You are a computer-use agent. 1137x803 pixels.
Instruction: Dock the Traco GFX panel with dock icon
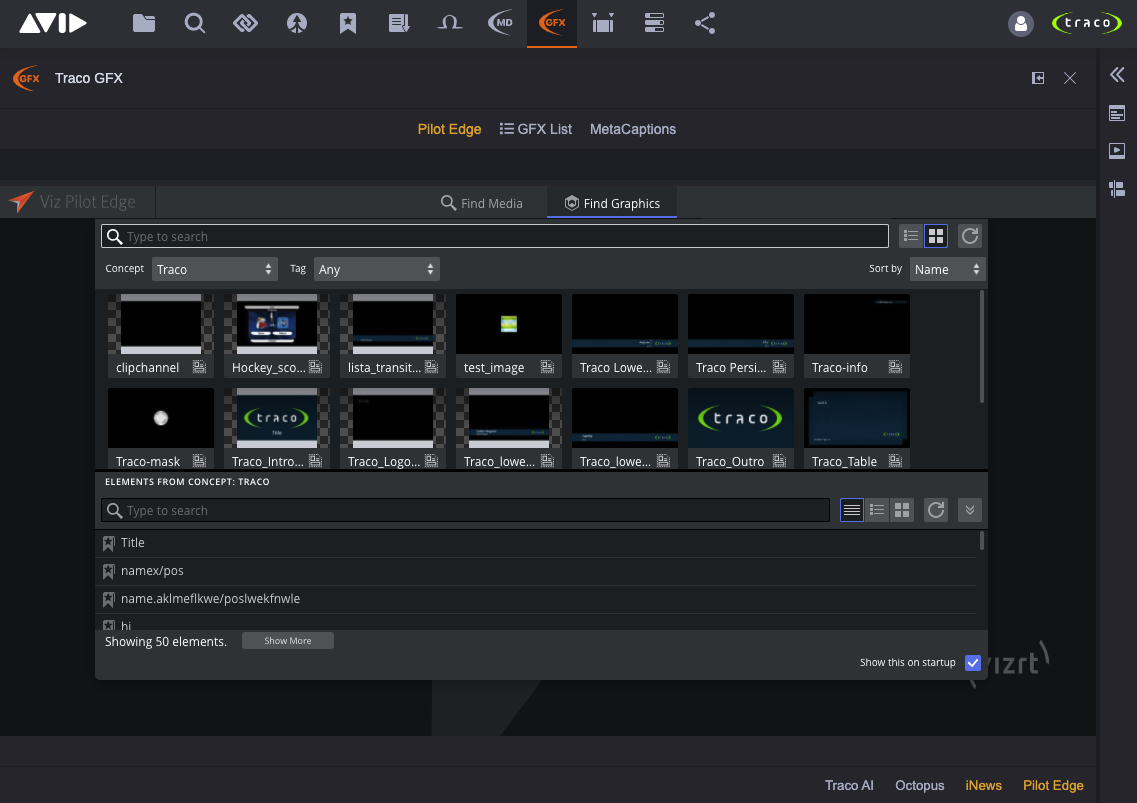[x=1038, y=78]
